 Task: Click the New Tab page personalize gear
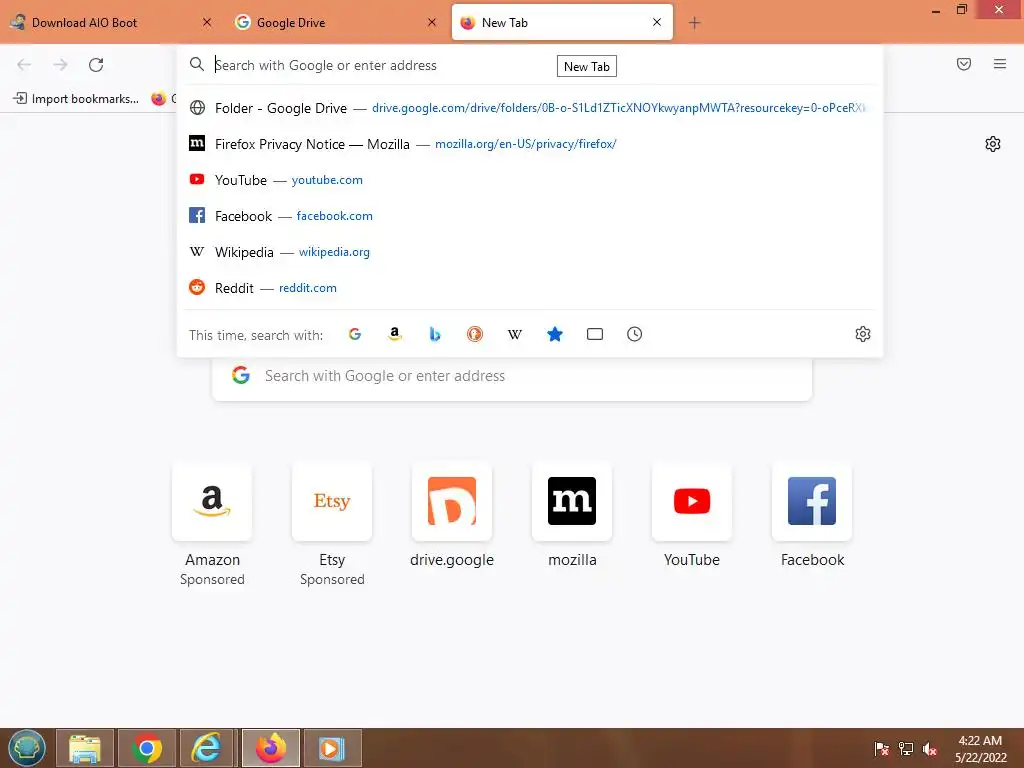(x=993, y=144)
